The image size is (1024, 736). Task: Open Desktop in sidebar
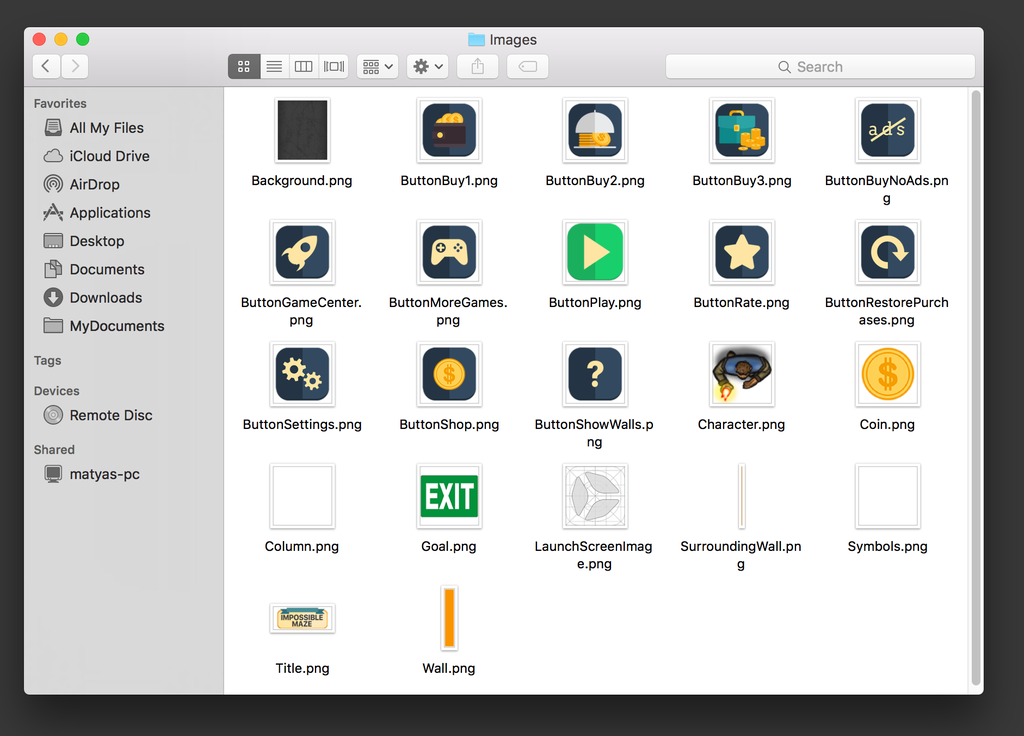(x=84, y=241)
